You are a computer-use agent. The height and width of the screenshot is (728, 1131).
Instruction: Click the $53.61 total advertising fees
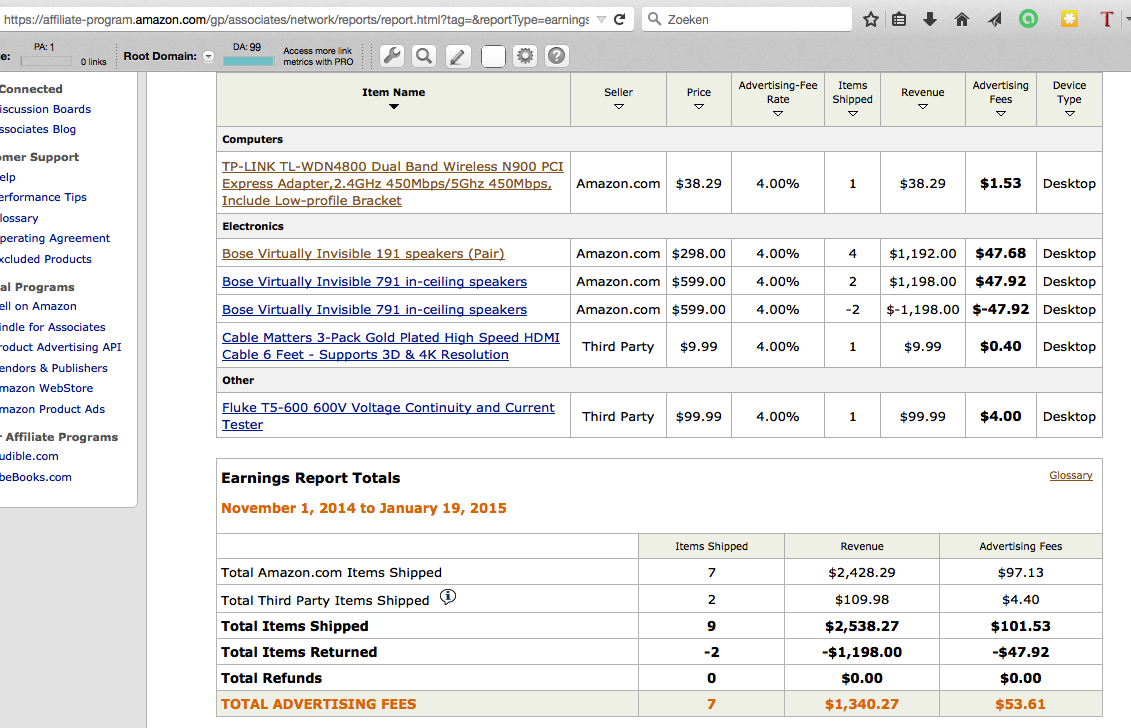(x=1020, y=704)
